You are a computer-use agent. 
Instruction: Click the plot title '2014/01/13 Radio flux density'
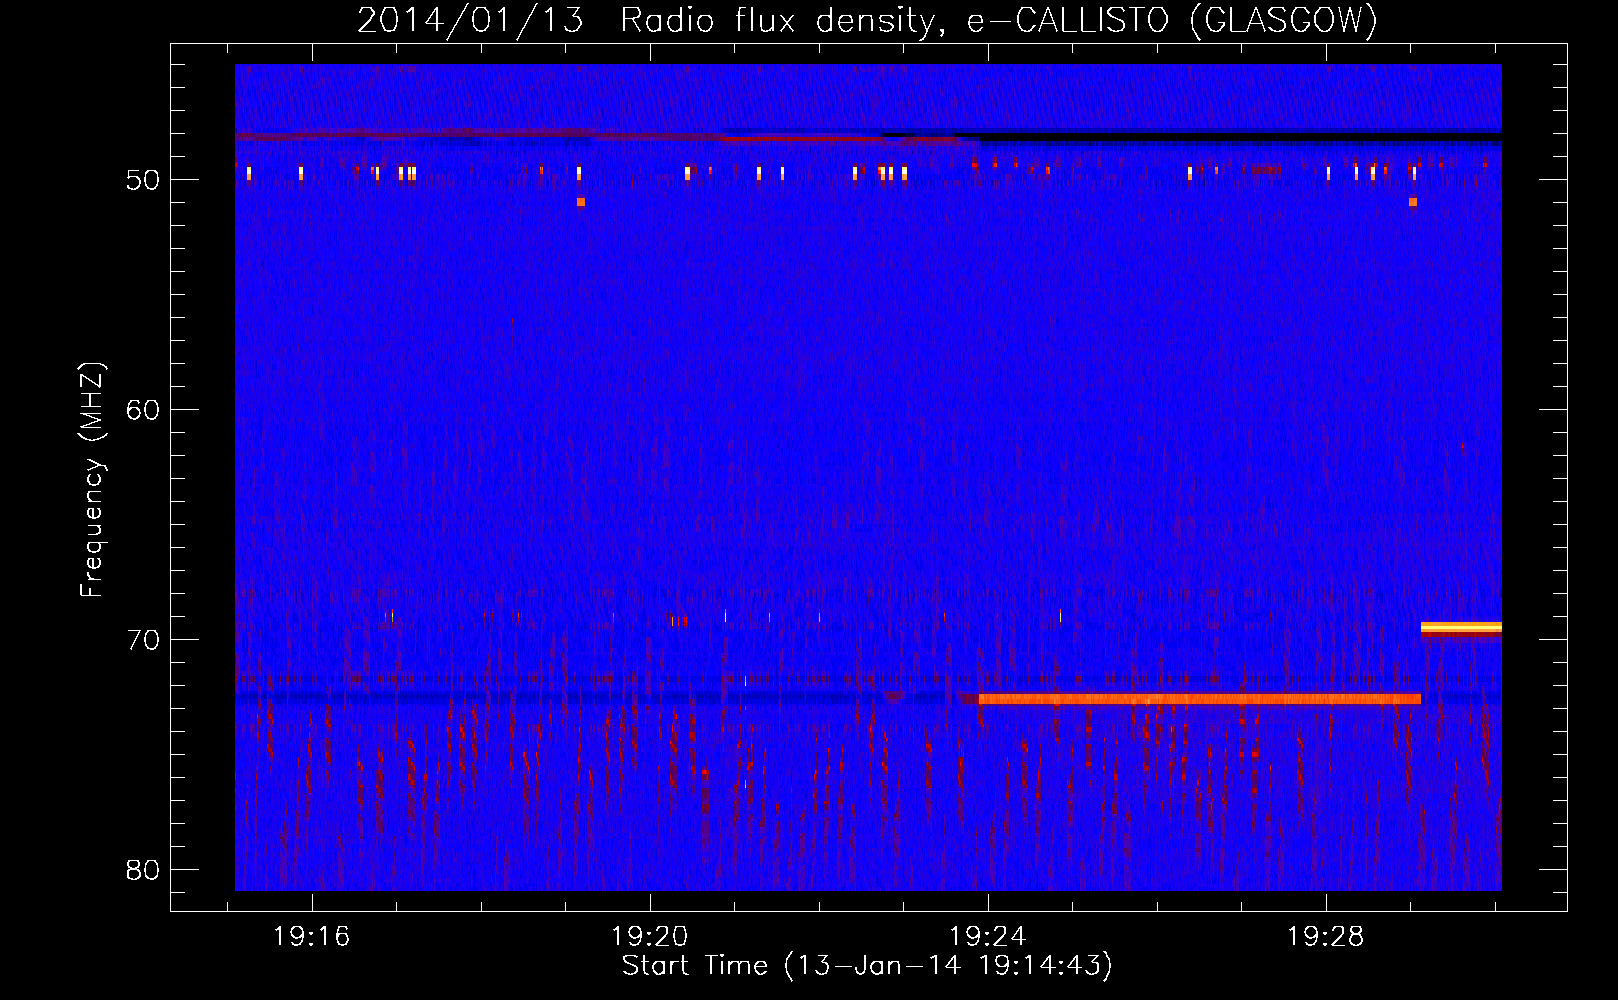click(648, 21)
